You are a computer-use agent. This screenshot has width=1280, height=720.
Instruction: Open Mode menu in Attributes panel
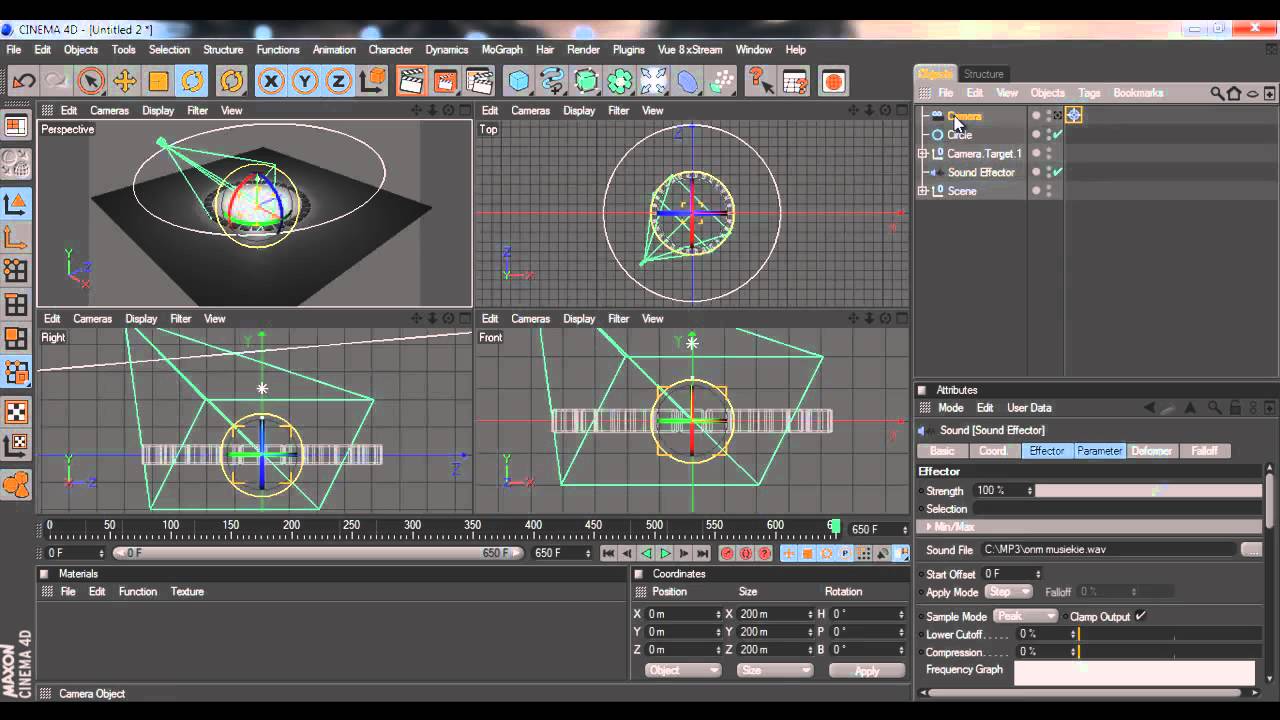951,408
